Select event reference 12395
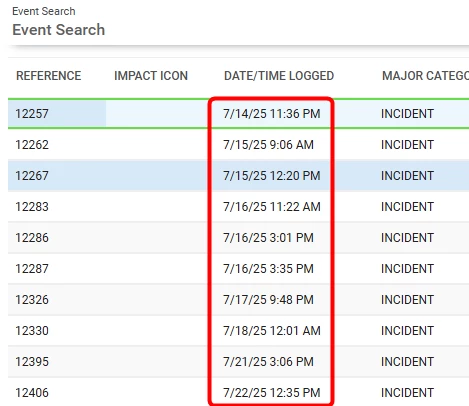 (32, 362)
